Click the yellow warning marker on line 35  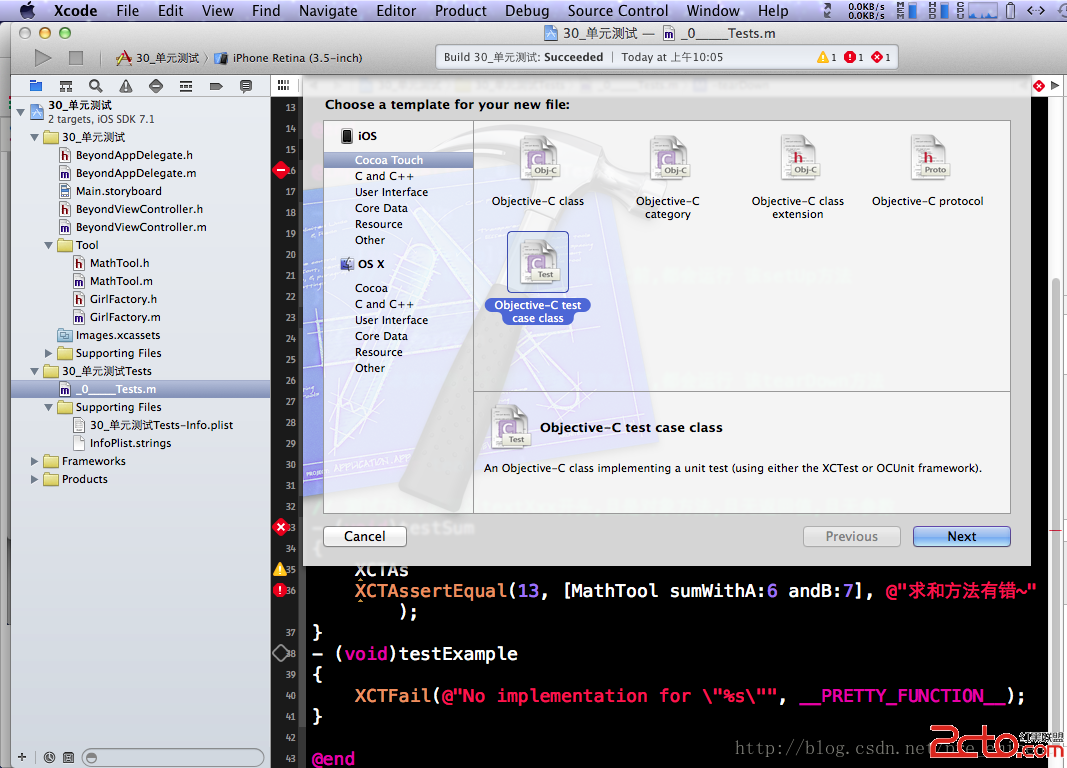(280, 569)
